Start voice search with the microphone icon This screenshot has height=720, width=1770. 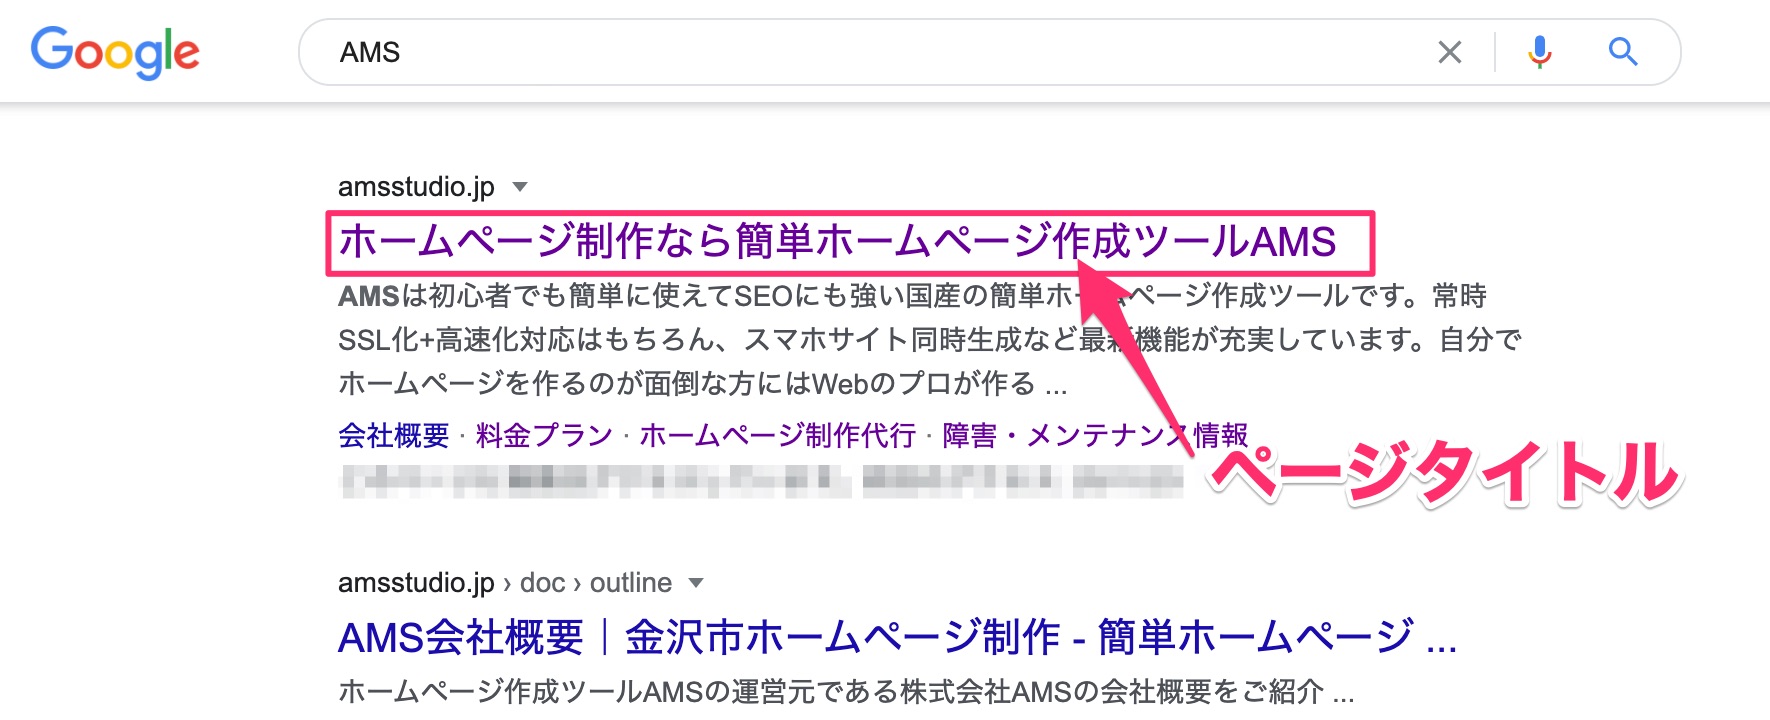(1539, 52)
